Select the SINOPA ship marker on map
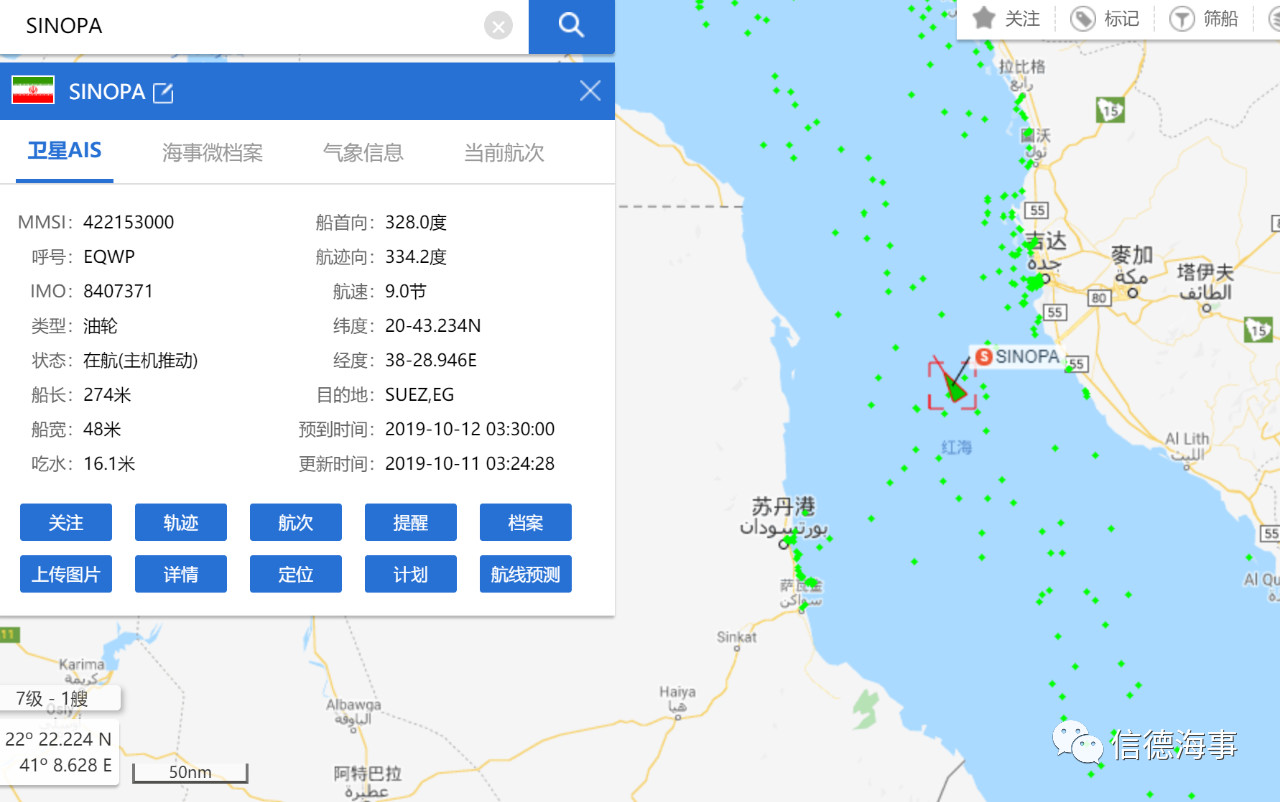Screen dimensions: 1280x802 (x=955, y=386)
